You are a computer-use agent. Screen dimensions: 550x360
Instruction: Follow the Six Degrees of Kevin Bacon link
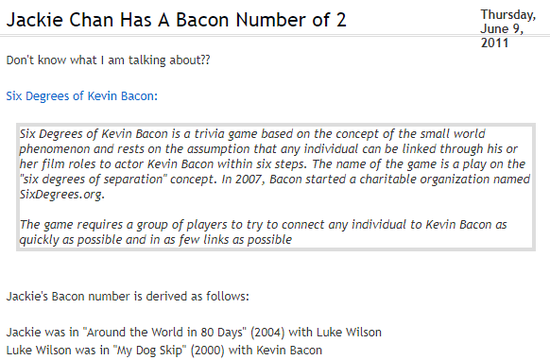click(x=82, y=96)
